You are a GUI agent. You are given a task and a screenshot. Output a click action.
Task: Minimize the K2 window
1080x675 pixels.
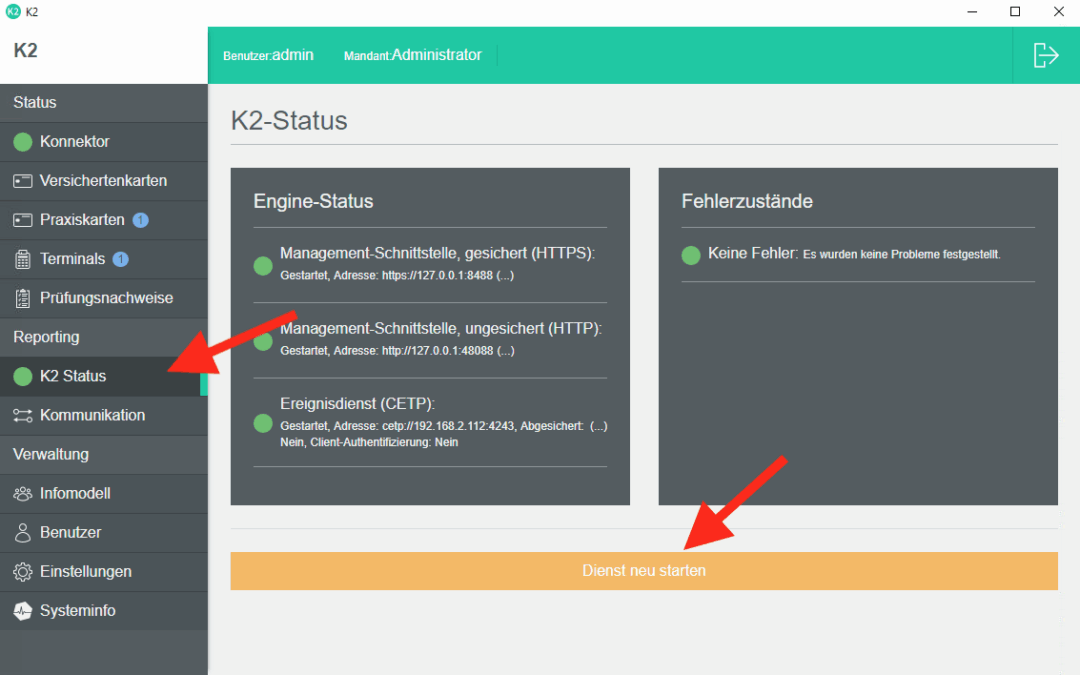coord(972,12)
